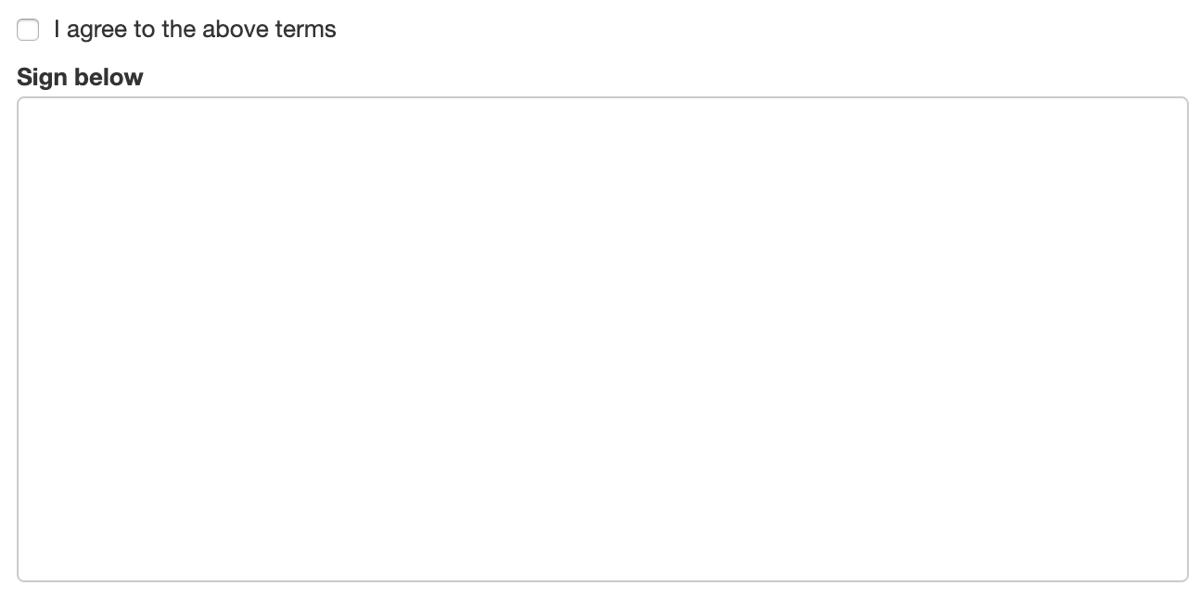The height and width of the screenshot is (599, 1200).
Task: Click the 'Sign below' heading label
Action: pos(80,77)
